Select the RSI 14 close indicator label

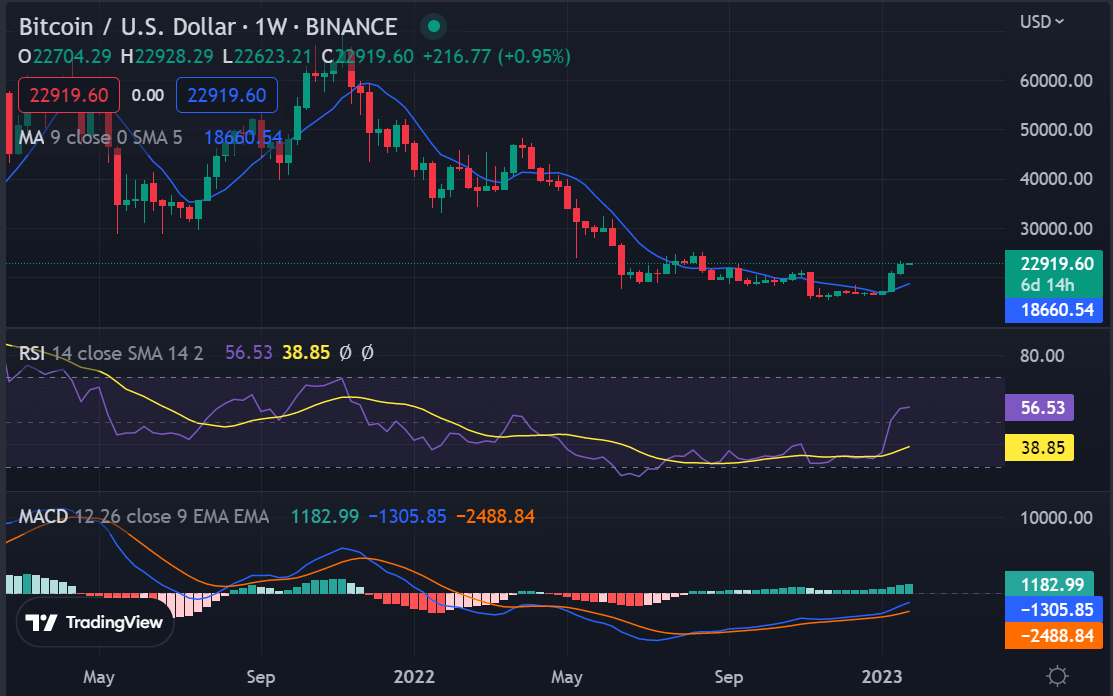[111, 353]
